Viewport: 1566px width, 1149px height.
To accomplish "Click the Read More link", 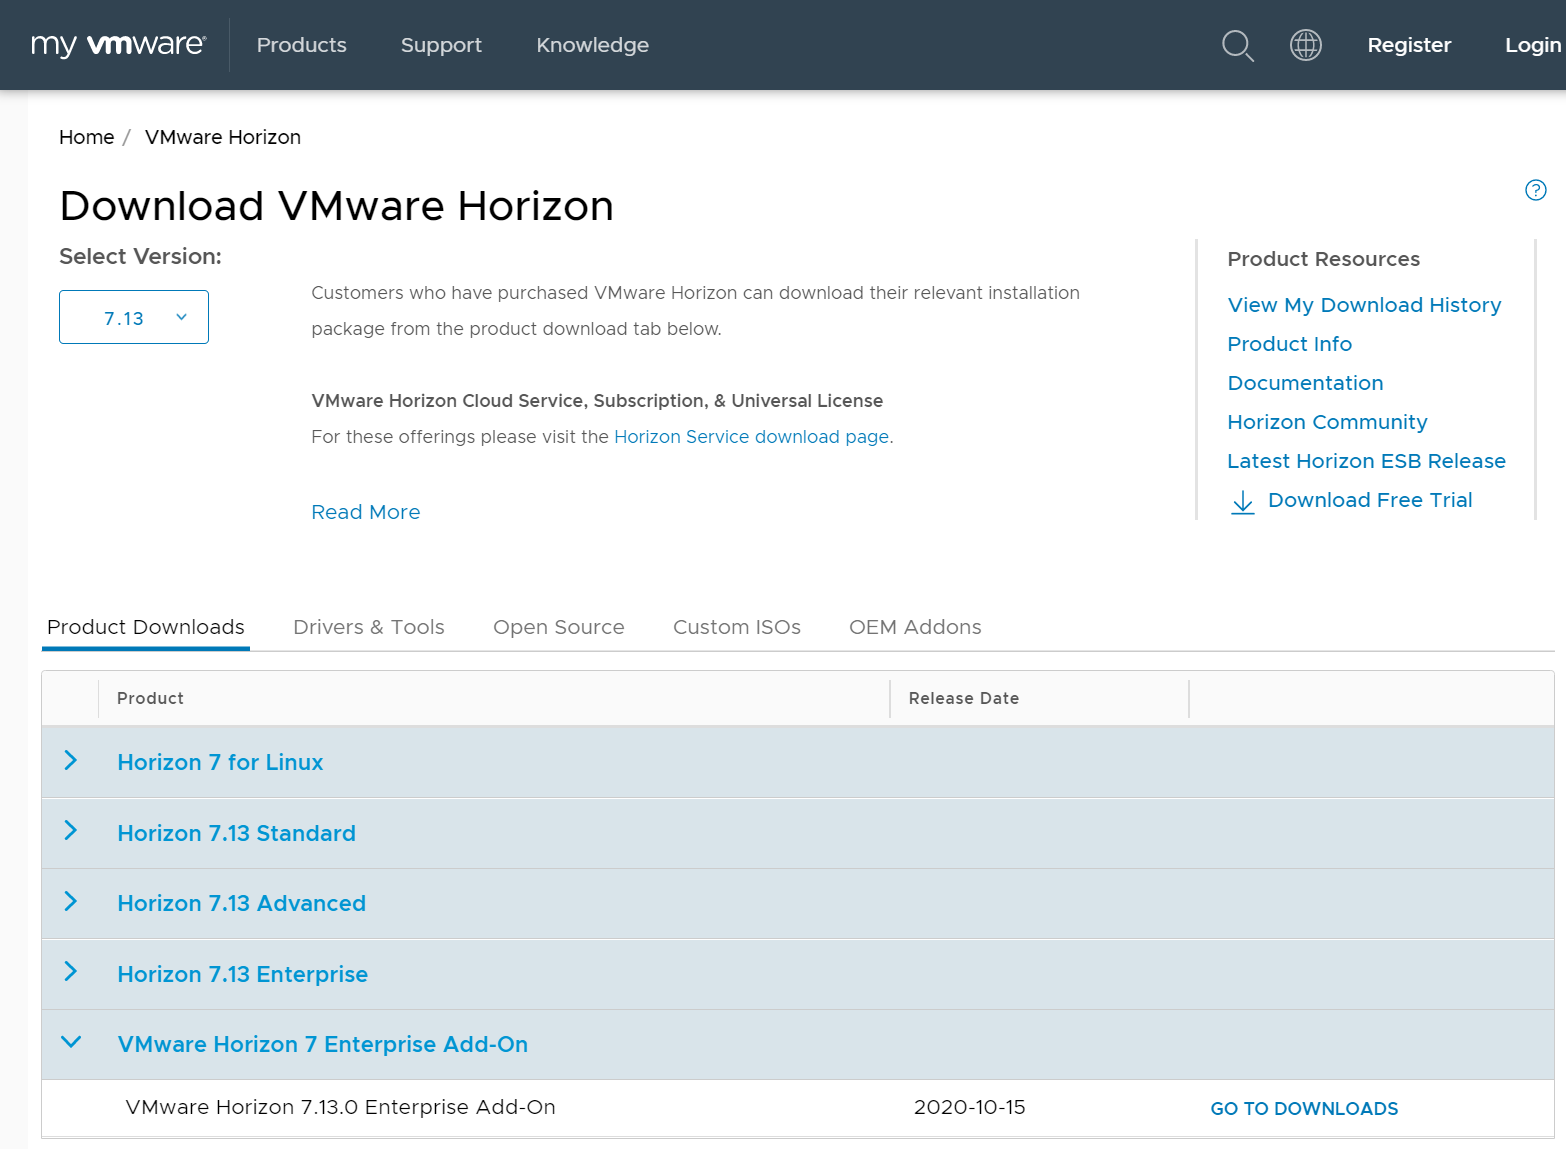I will 366,512.
